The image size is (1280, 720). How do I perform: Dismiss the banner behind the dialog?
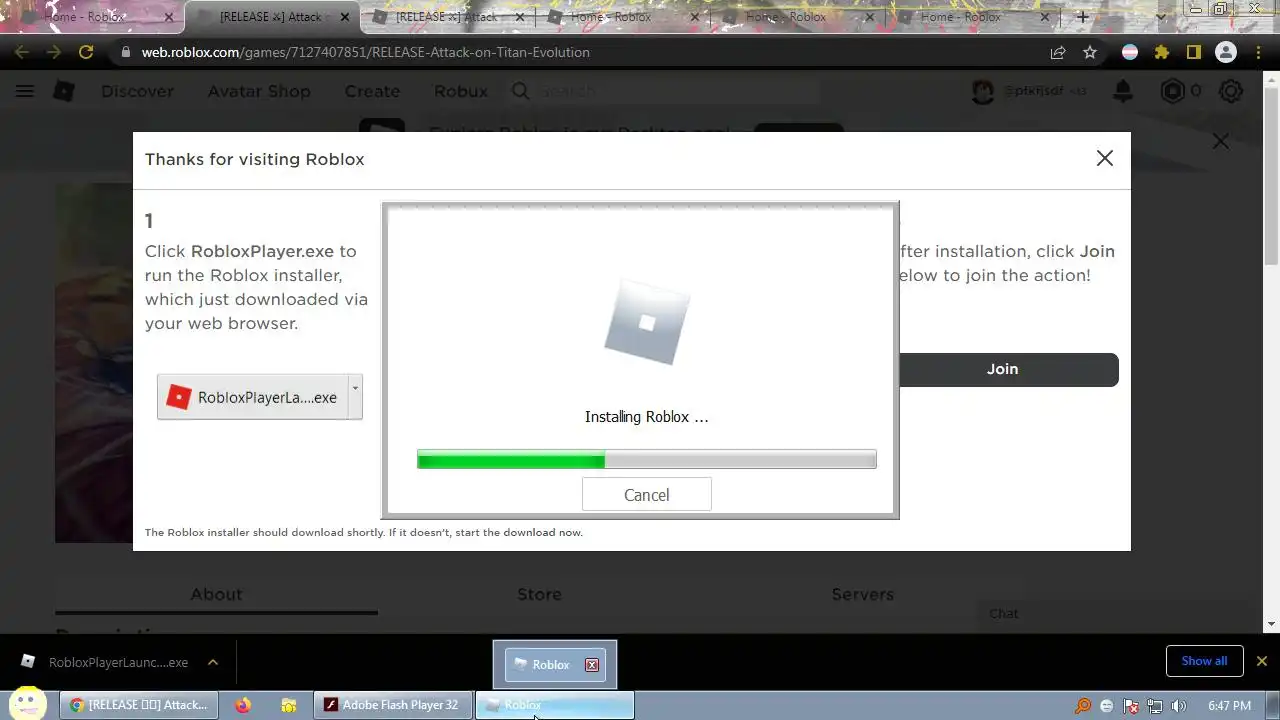click(x=1221, y=141)
